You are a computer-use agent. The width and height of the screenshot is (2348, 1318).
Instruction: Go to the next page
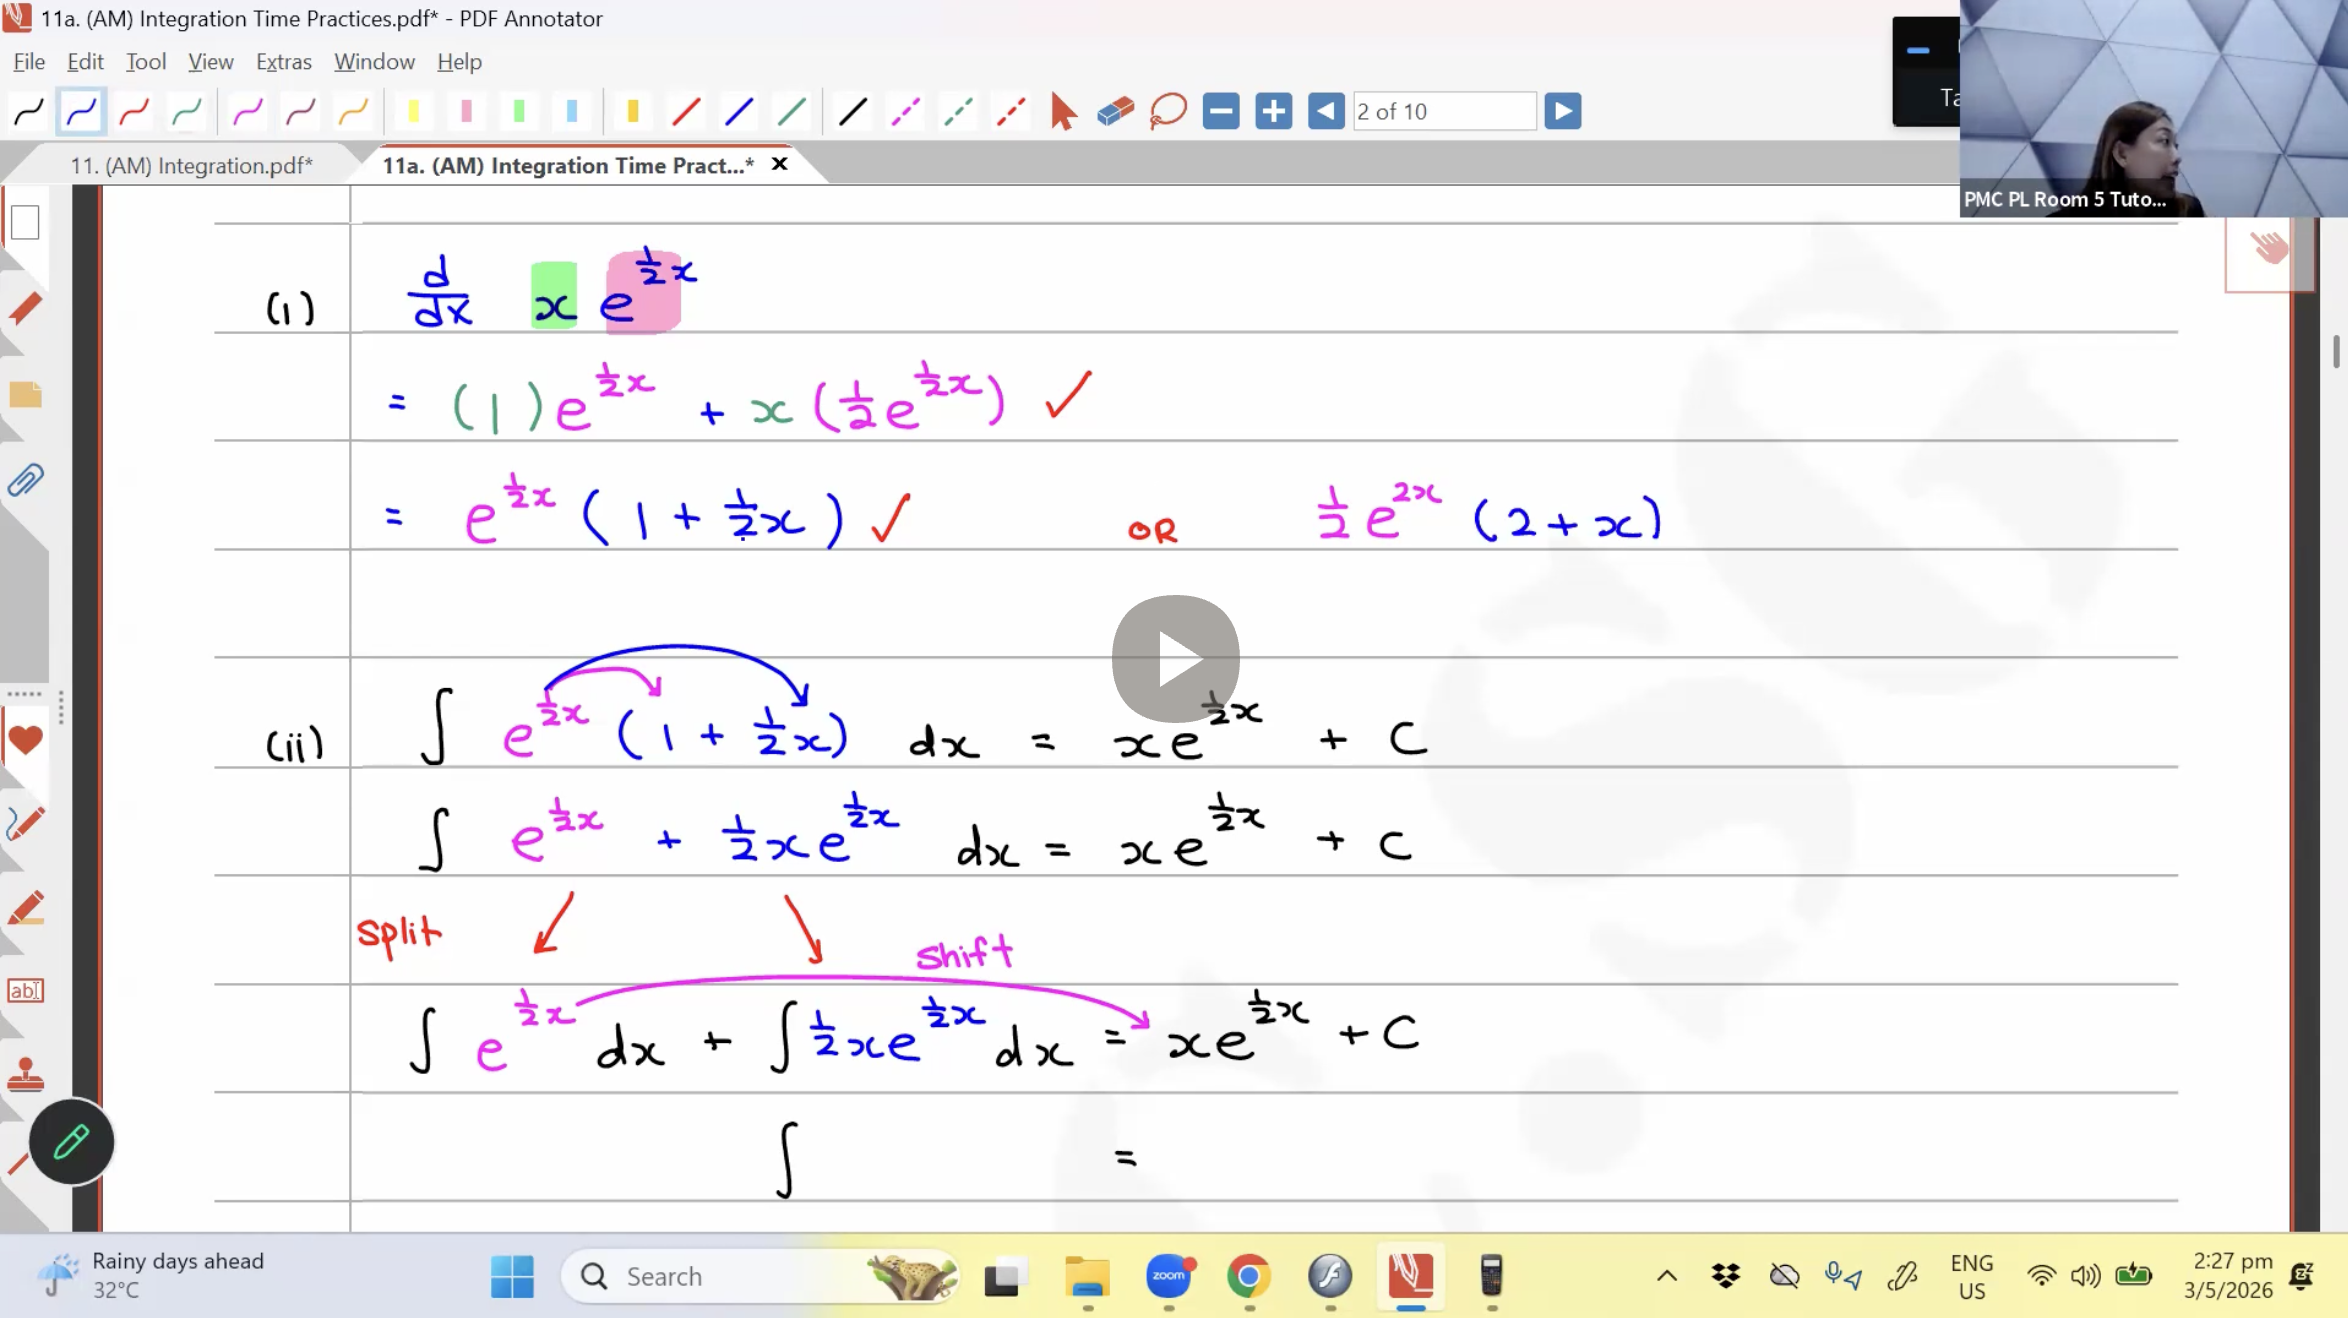pos(1563,111)
